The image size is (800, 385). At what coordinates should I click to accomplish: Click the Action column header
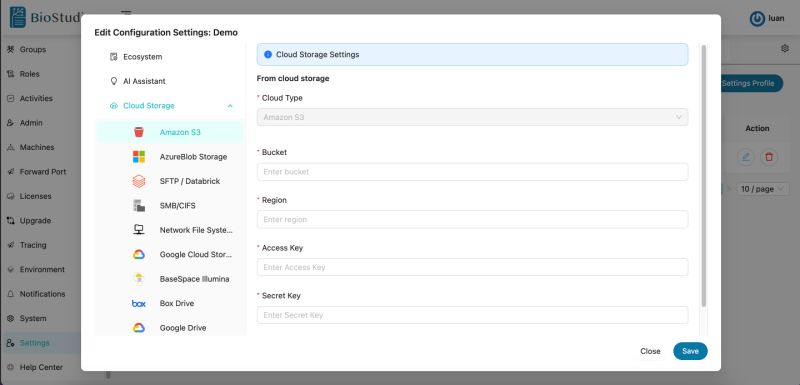click(757, 129)
